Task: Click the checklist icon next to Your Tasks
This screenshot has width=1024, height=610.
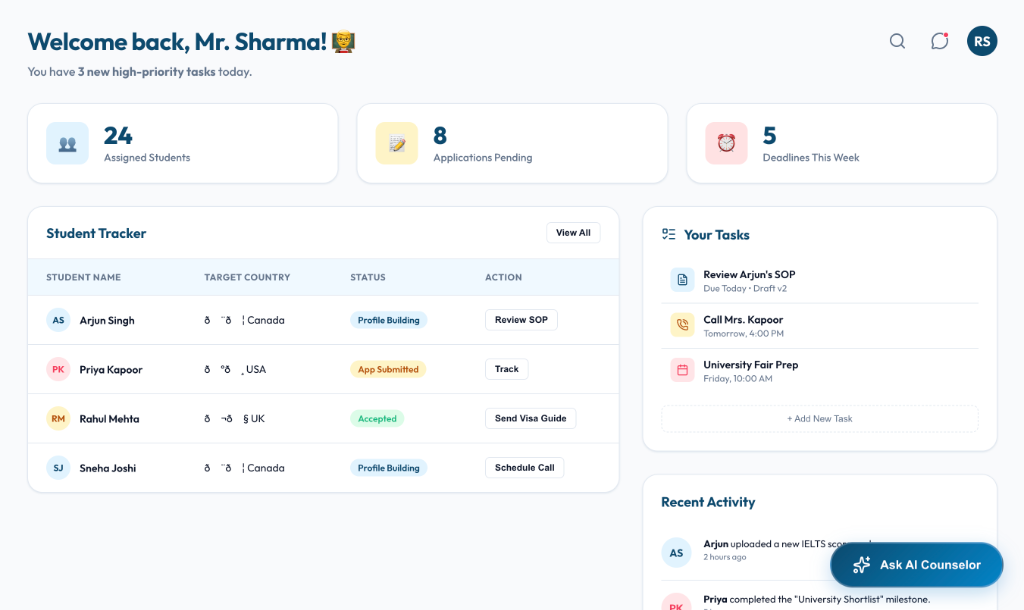Action: [668, 233]
